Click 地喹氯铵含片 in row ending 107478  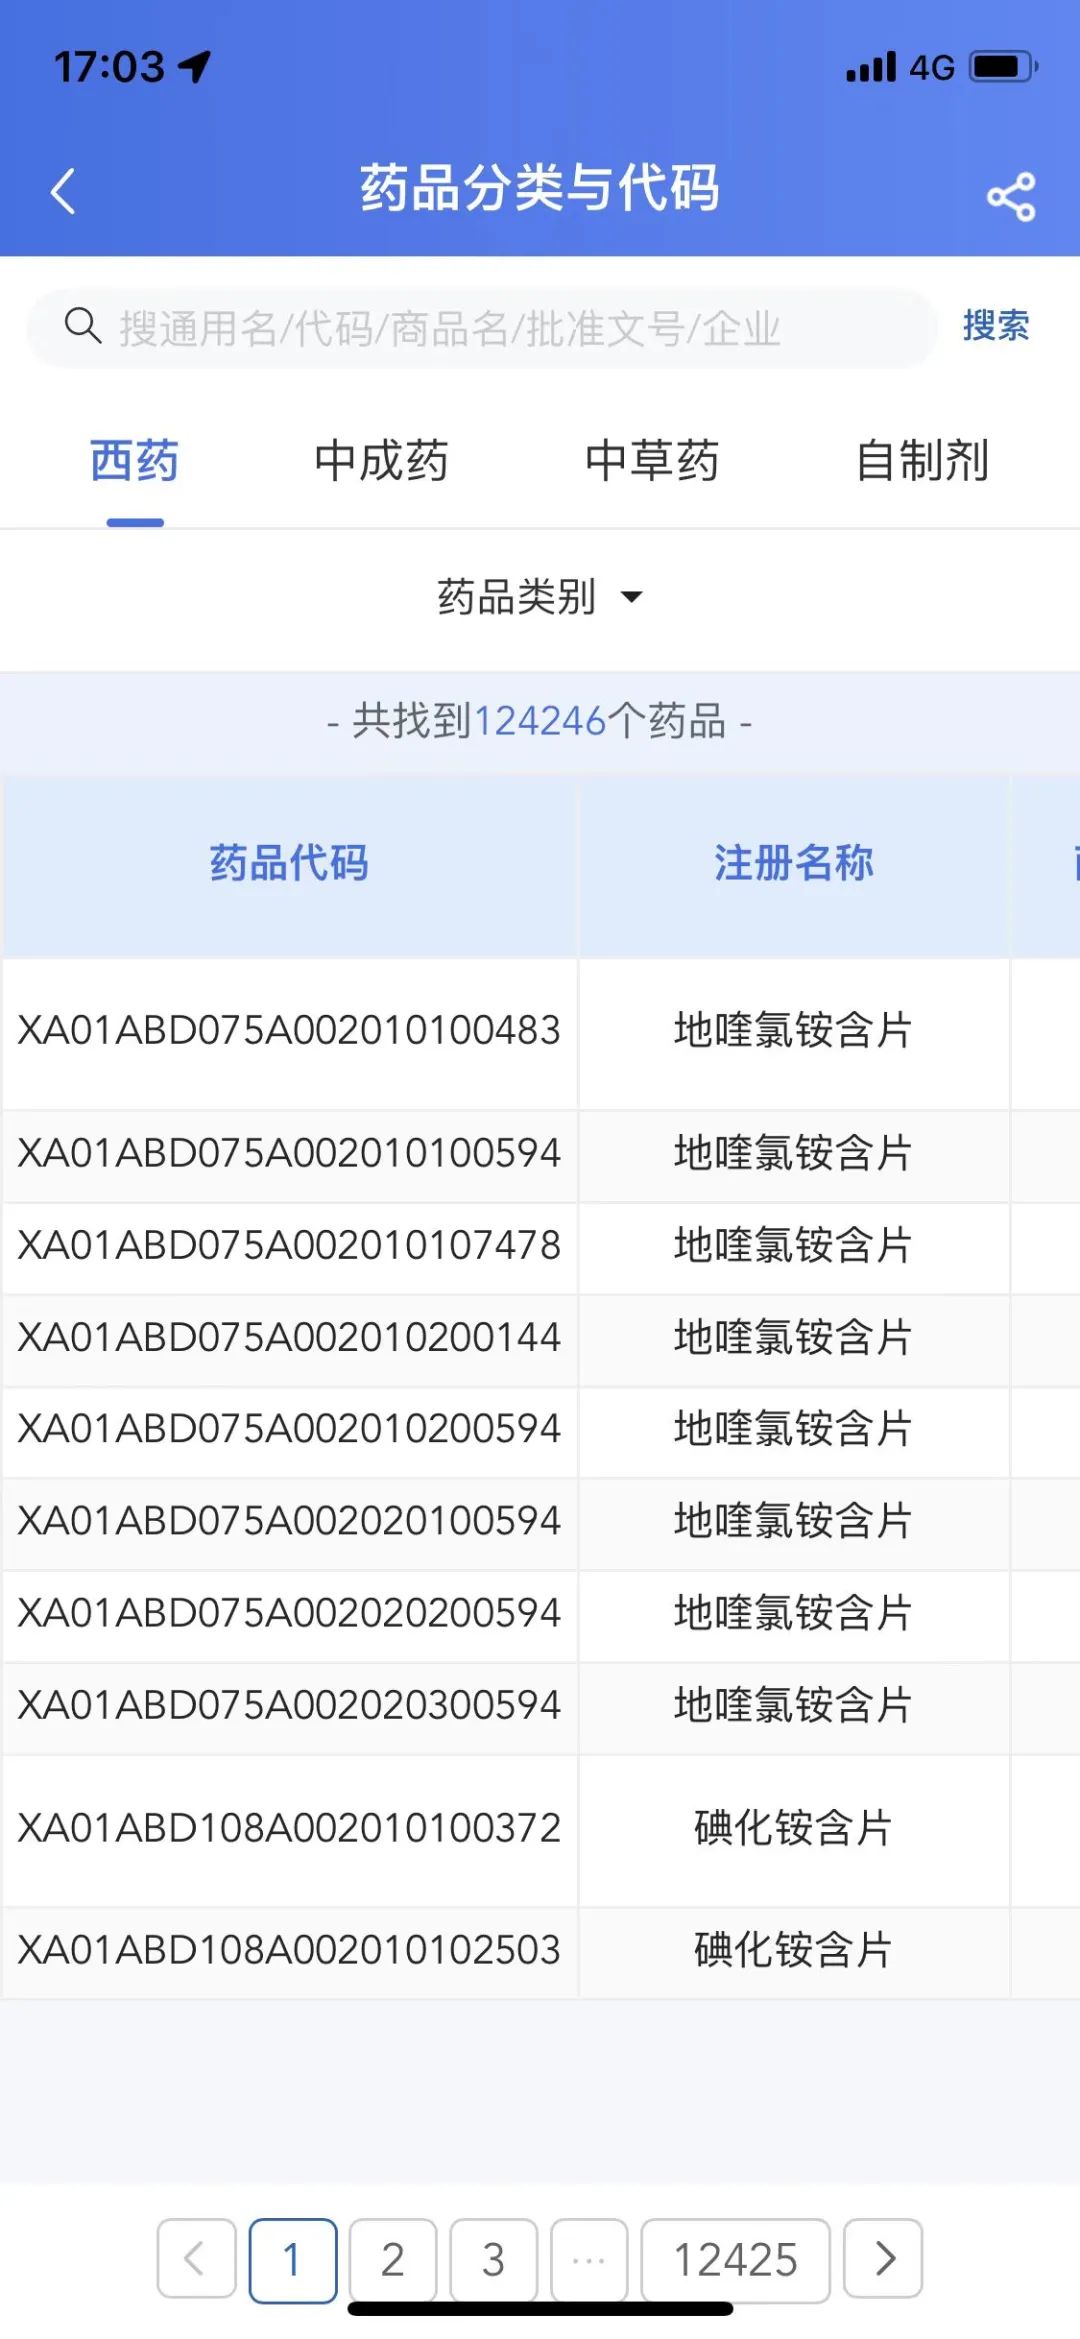tap(794, 1245)
